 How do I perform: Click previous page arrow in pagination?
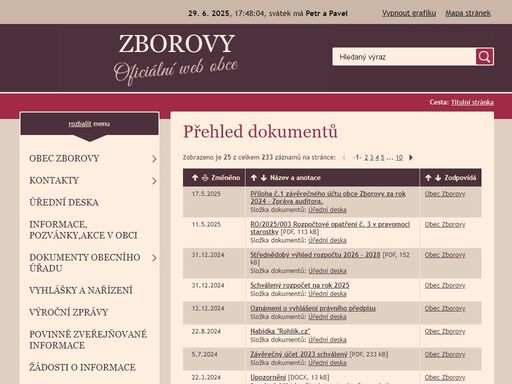point(344,157)
